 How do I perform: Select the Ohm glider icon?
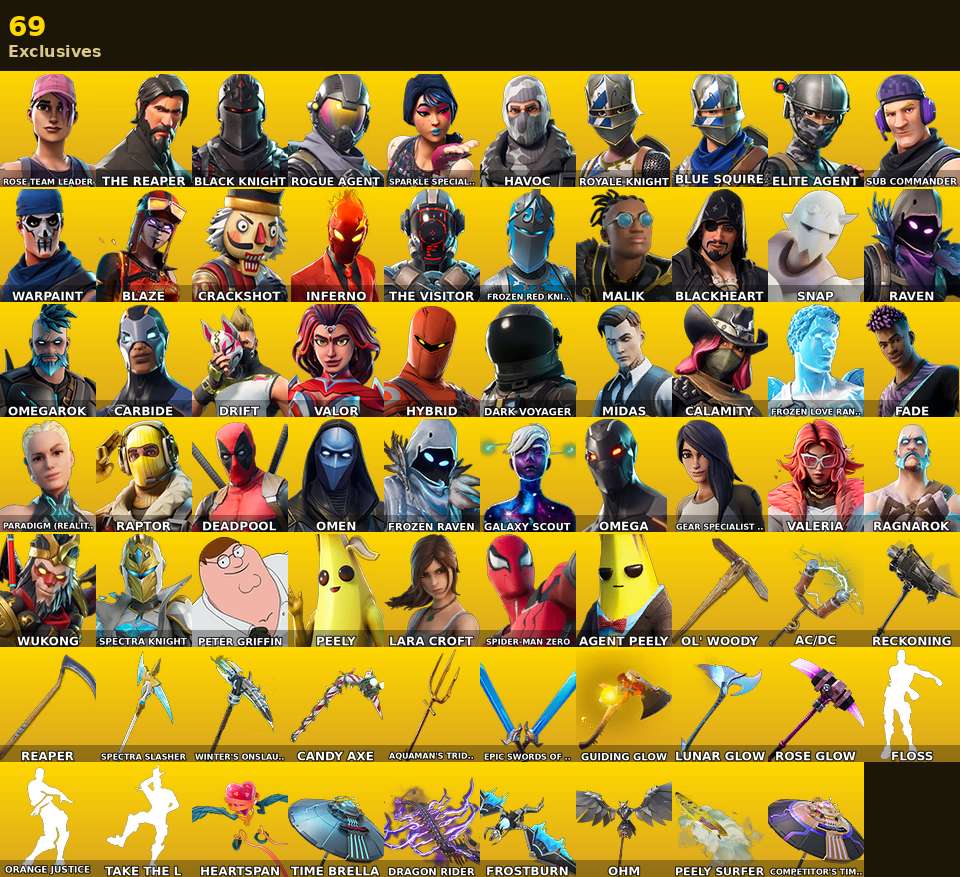click(x=624, y=820)
